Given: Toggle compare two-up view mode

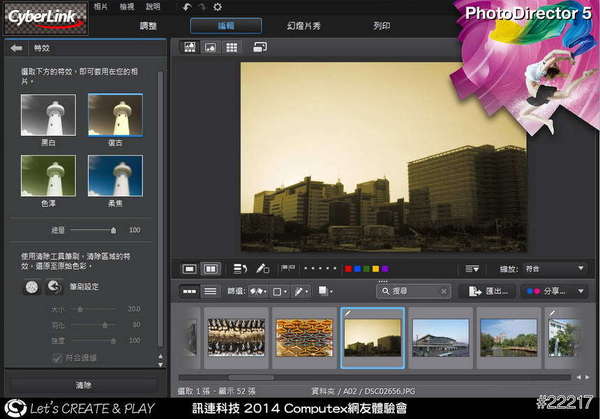Looking at the screenshot, I should point(210,269).
